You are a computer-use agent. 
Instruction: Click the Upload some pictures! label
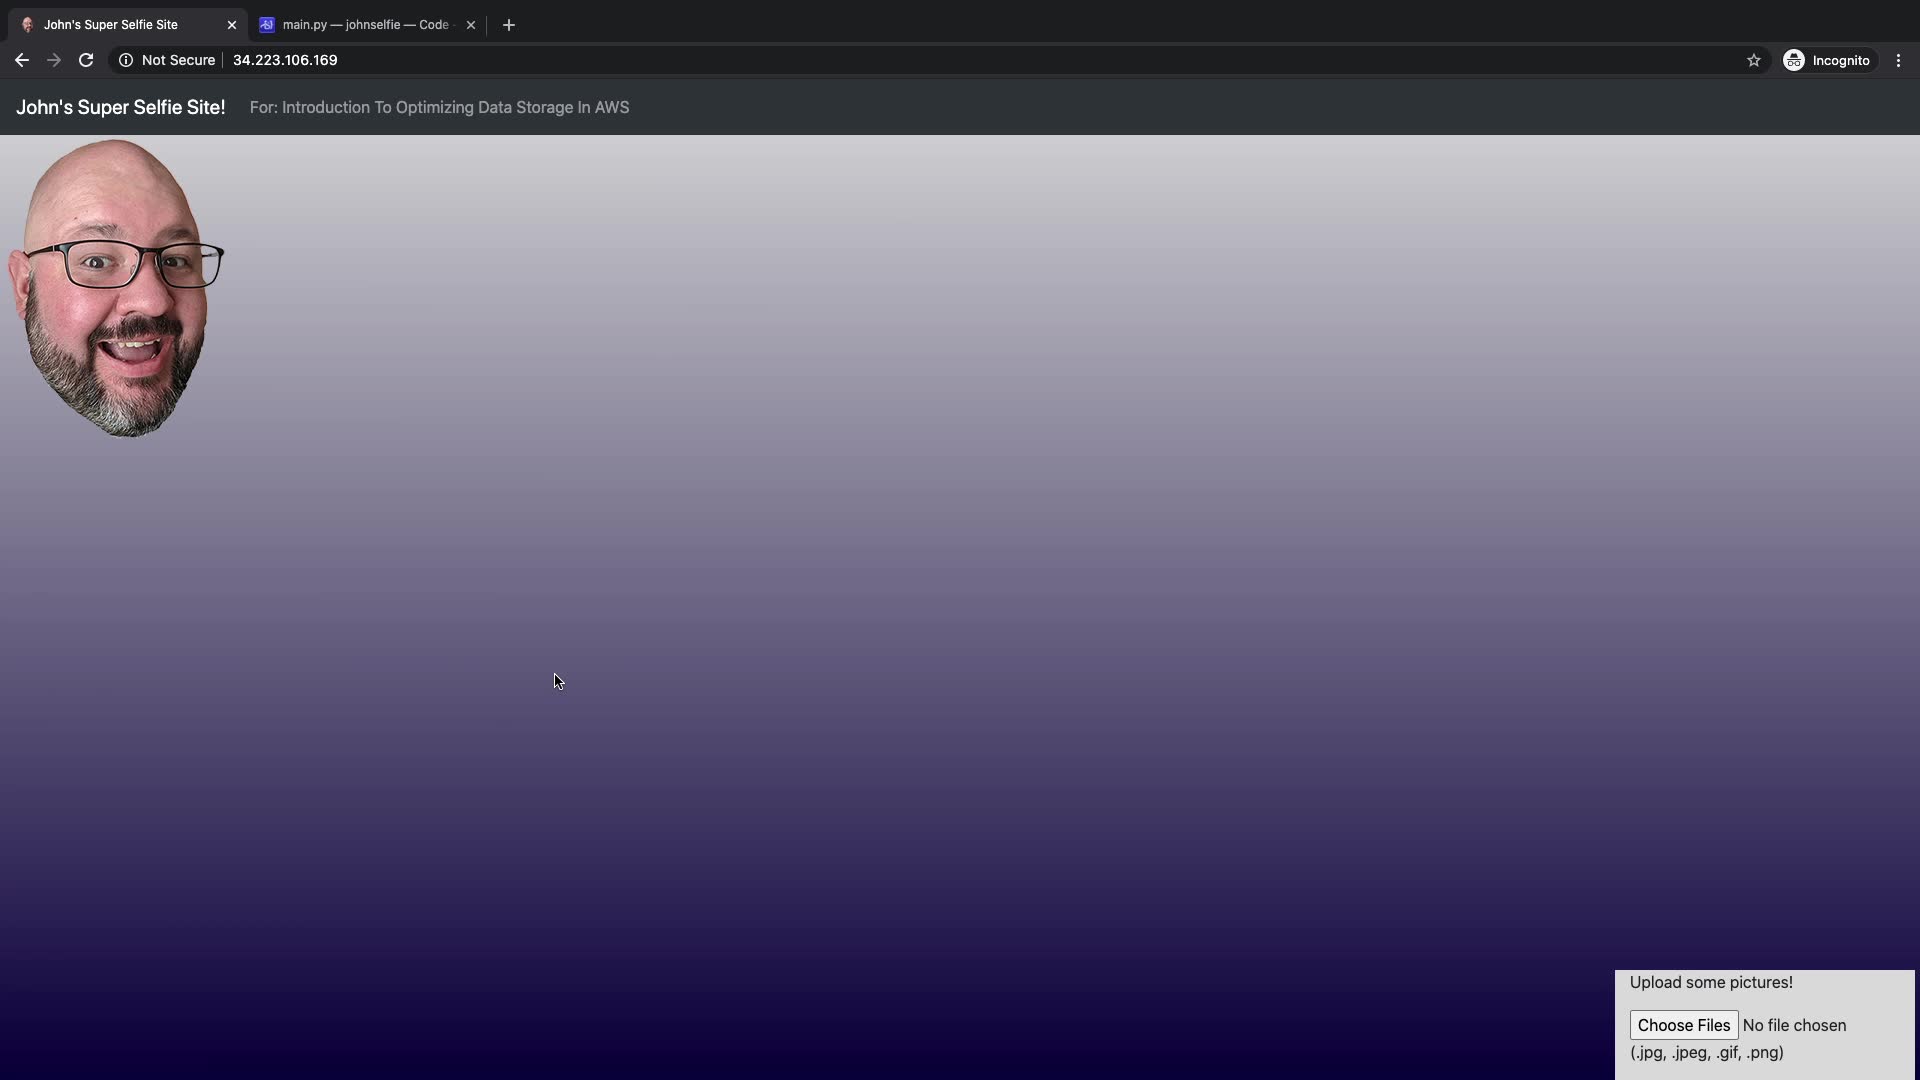pos(1711,982)
